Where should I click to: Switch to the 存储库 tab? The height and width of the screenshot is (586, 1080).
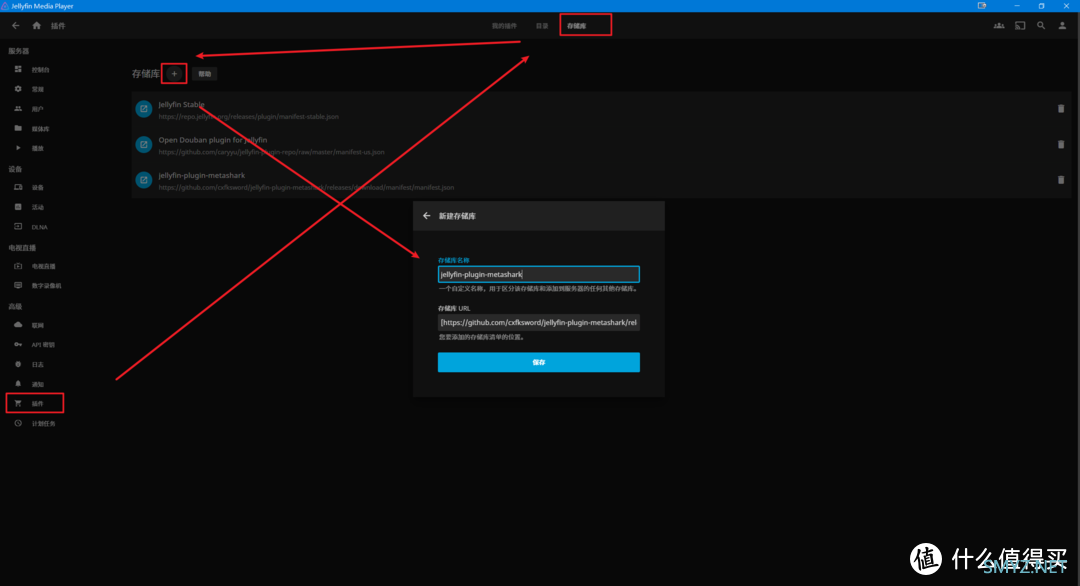click(576, 25)
